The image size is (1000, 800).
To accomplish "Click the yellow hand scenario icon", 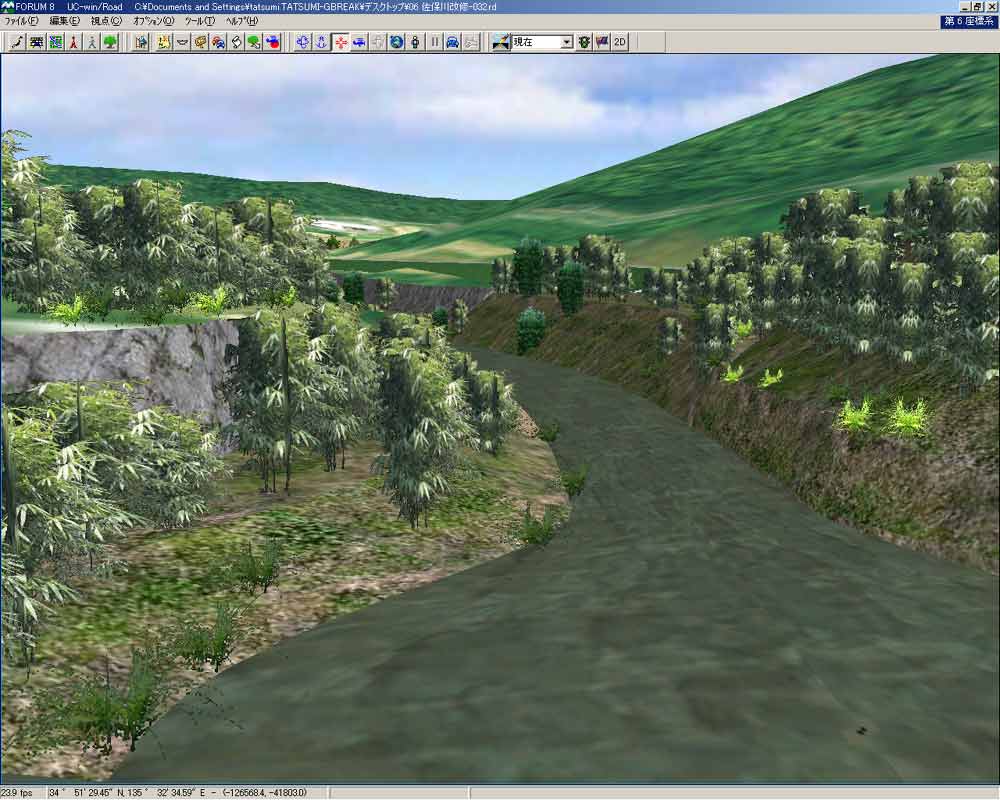I will pos(165,42).
